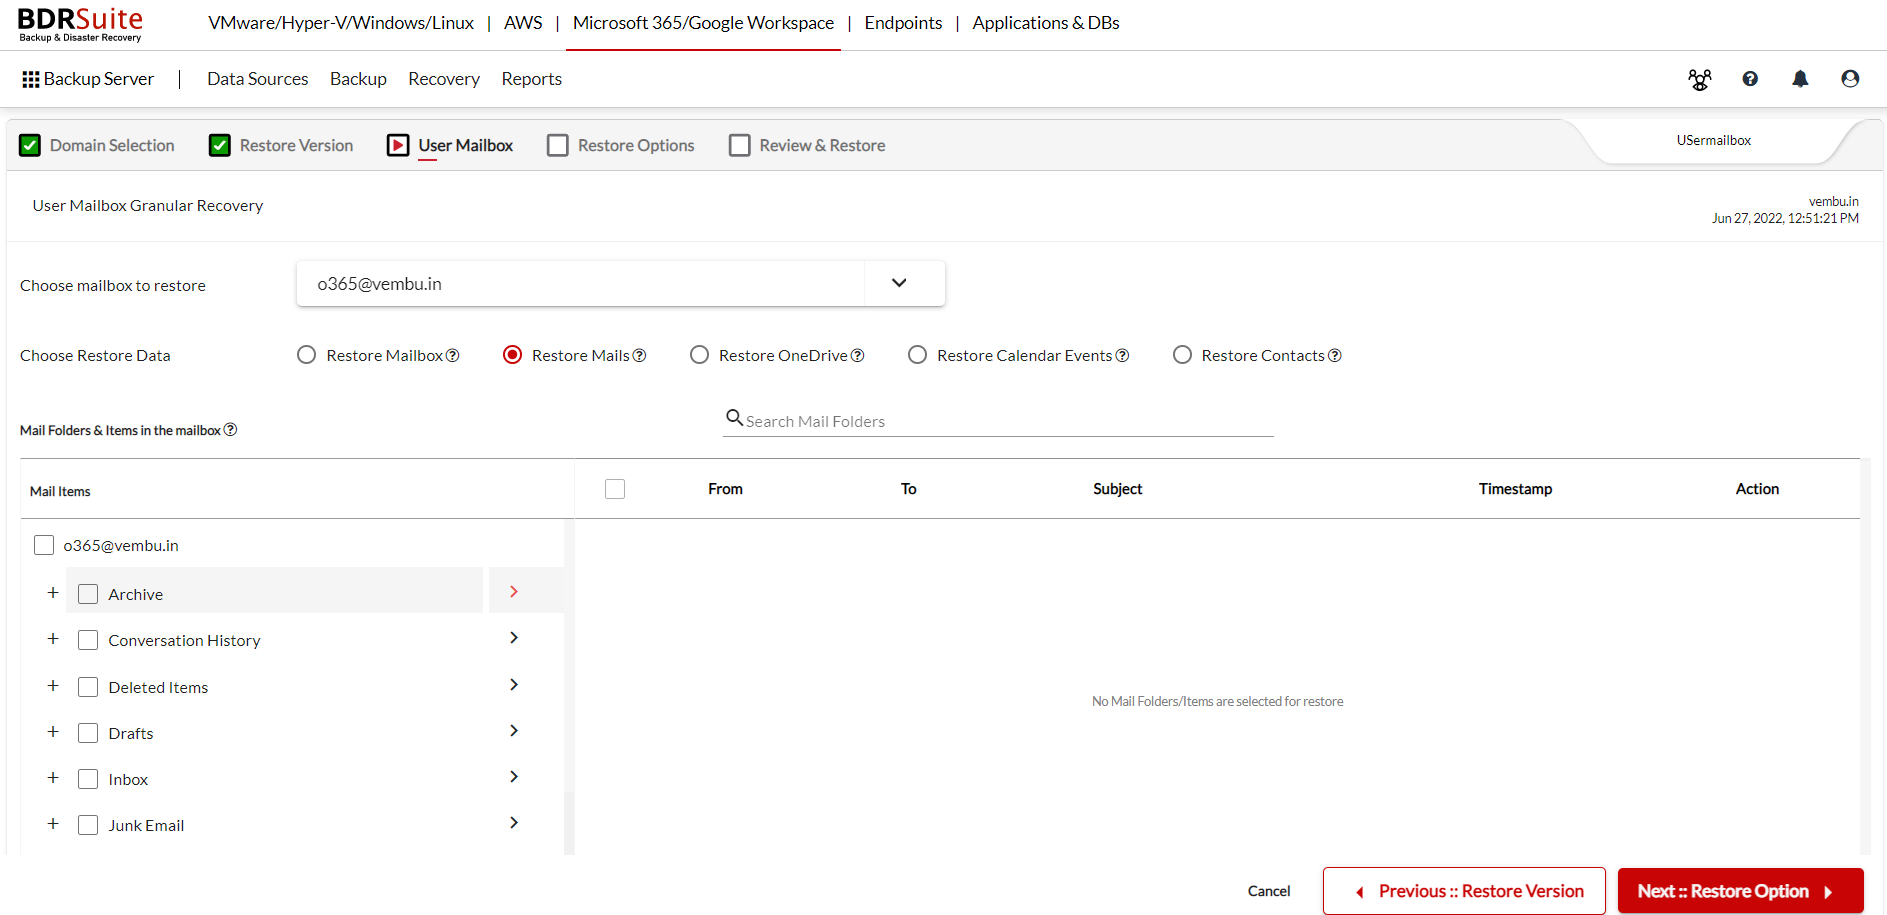Screen dimensions: 1887x915
Task: Click the Restore Version step check icon
Action: [x=220, y=145]
